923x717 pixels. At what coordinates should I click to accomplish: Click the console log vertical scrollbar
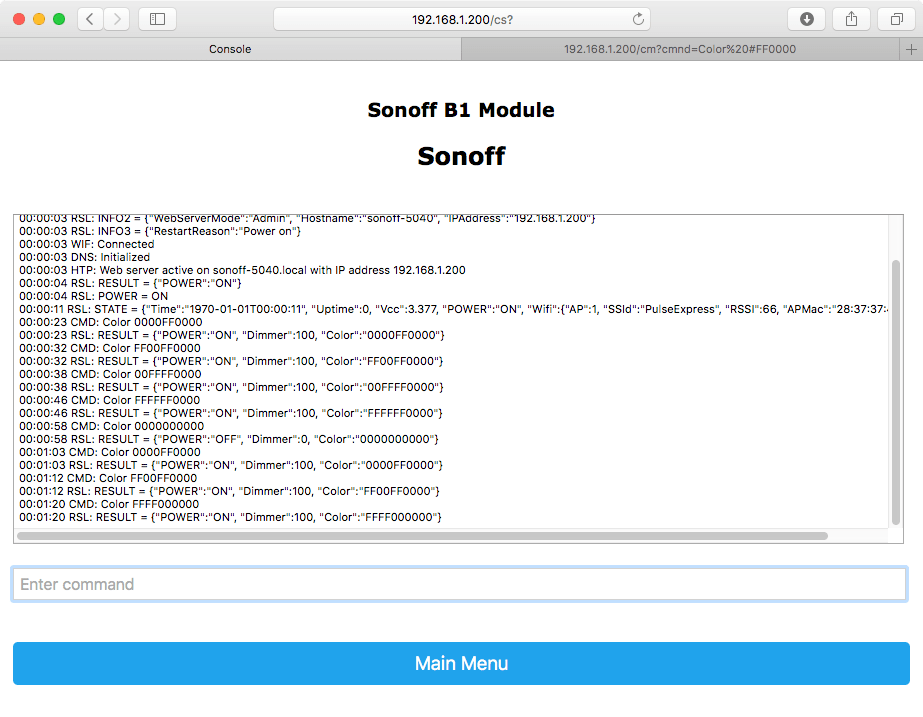point(896,392)
